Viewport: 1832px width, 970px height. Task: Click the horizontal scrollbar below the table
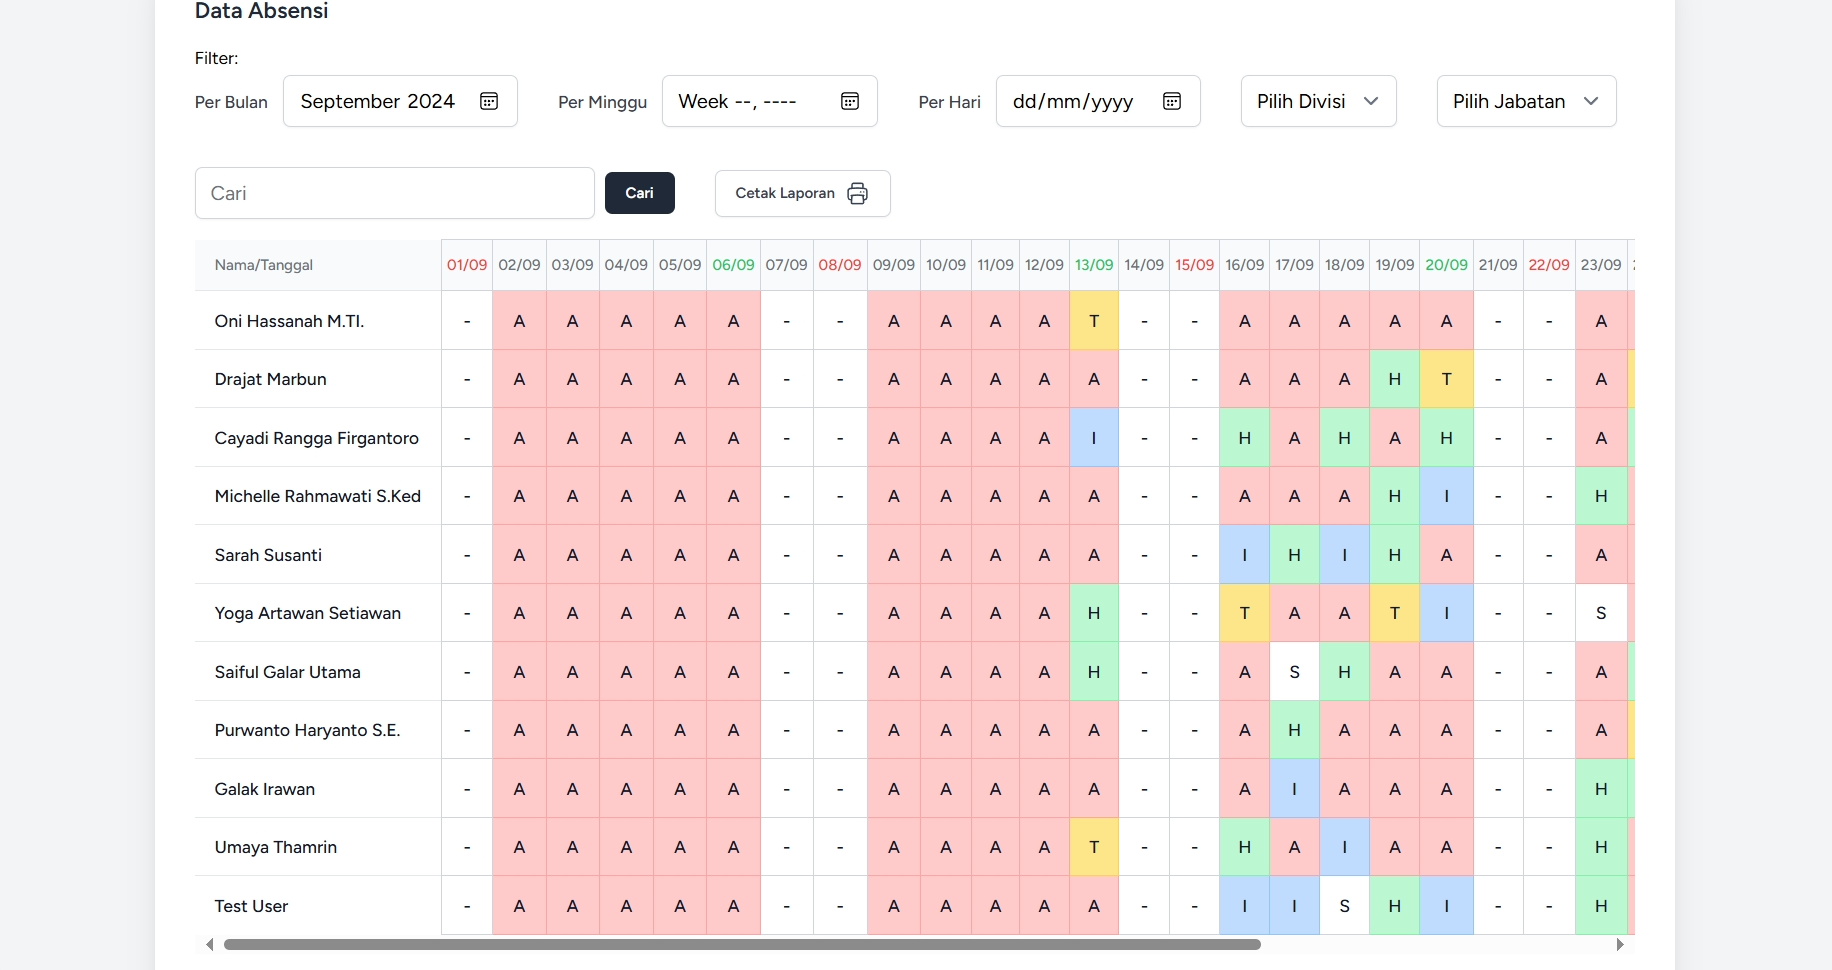coord(742,944)
